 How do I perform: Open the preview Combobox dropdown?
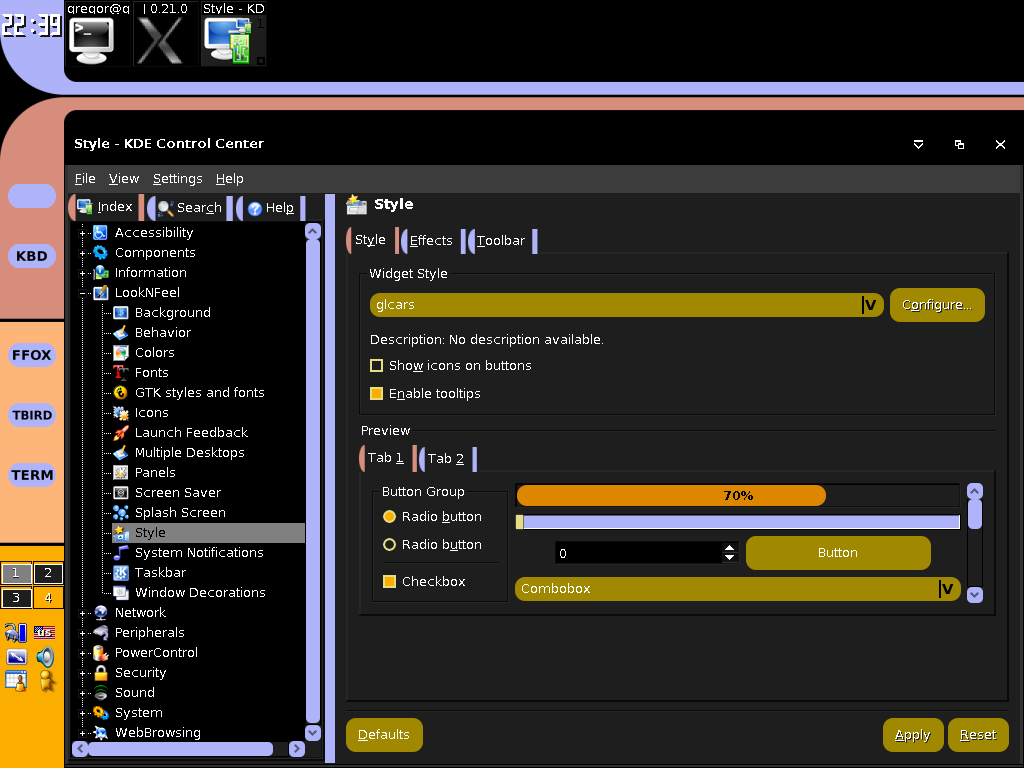(x=737, y=589)
